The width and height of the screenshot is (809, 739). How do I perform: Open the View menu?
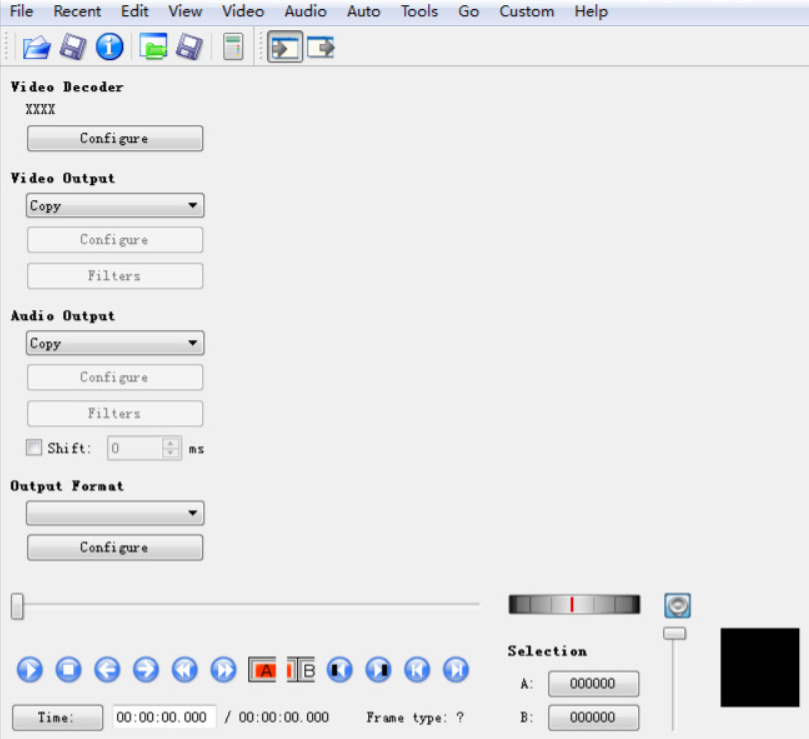click(x=185, y=11)
